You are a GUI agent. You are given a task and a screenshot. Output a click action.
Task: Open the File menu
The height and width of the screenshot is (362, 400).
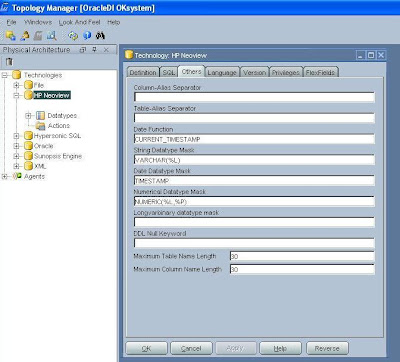click(11, 22)
